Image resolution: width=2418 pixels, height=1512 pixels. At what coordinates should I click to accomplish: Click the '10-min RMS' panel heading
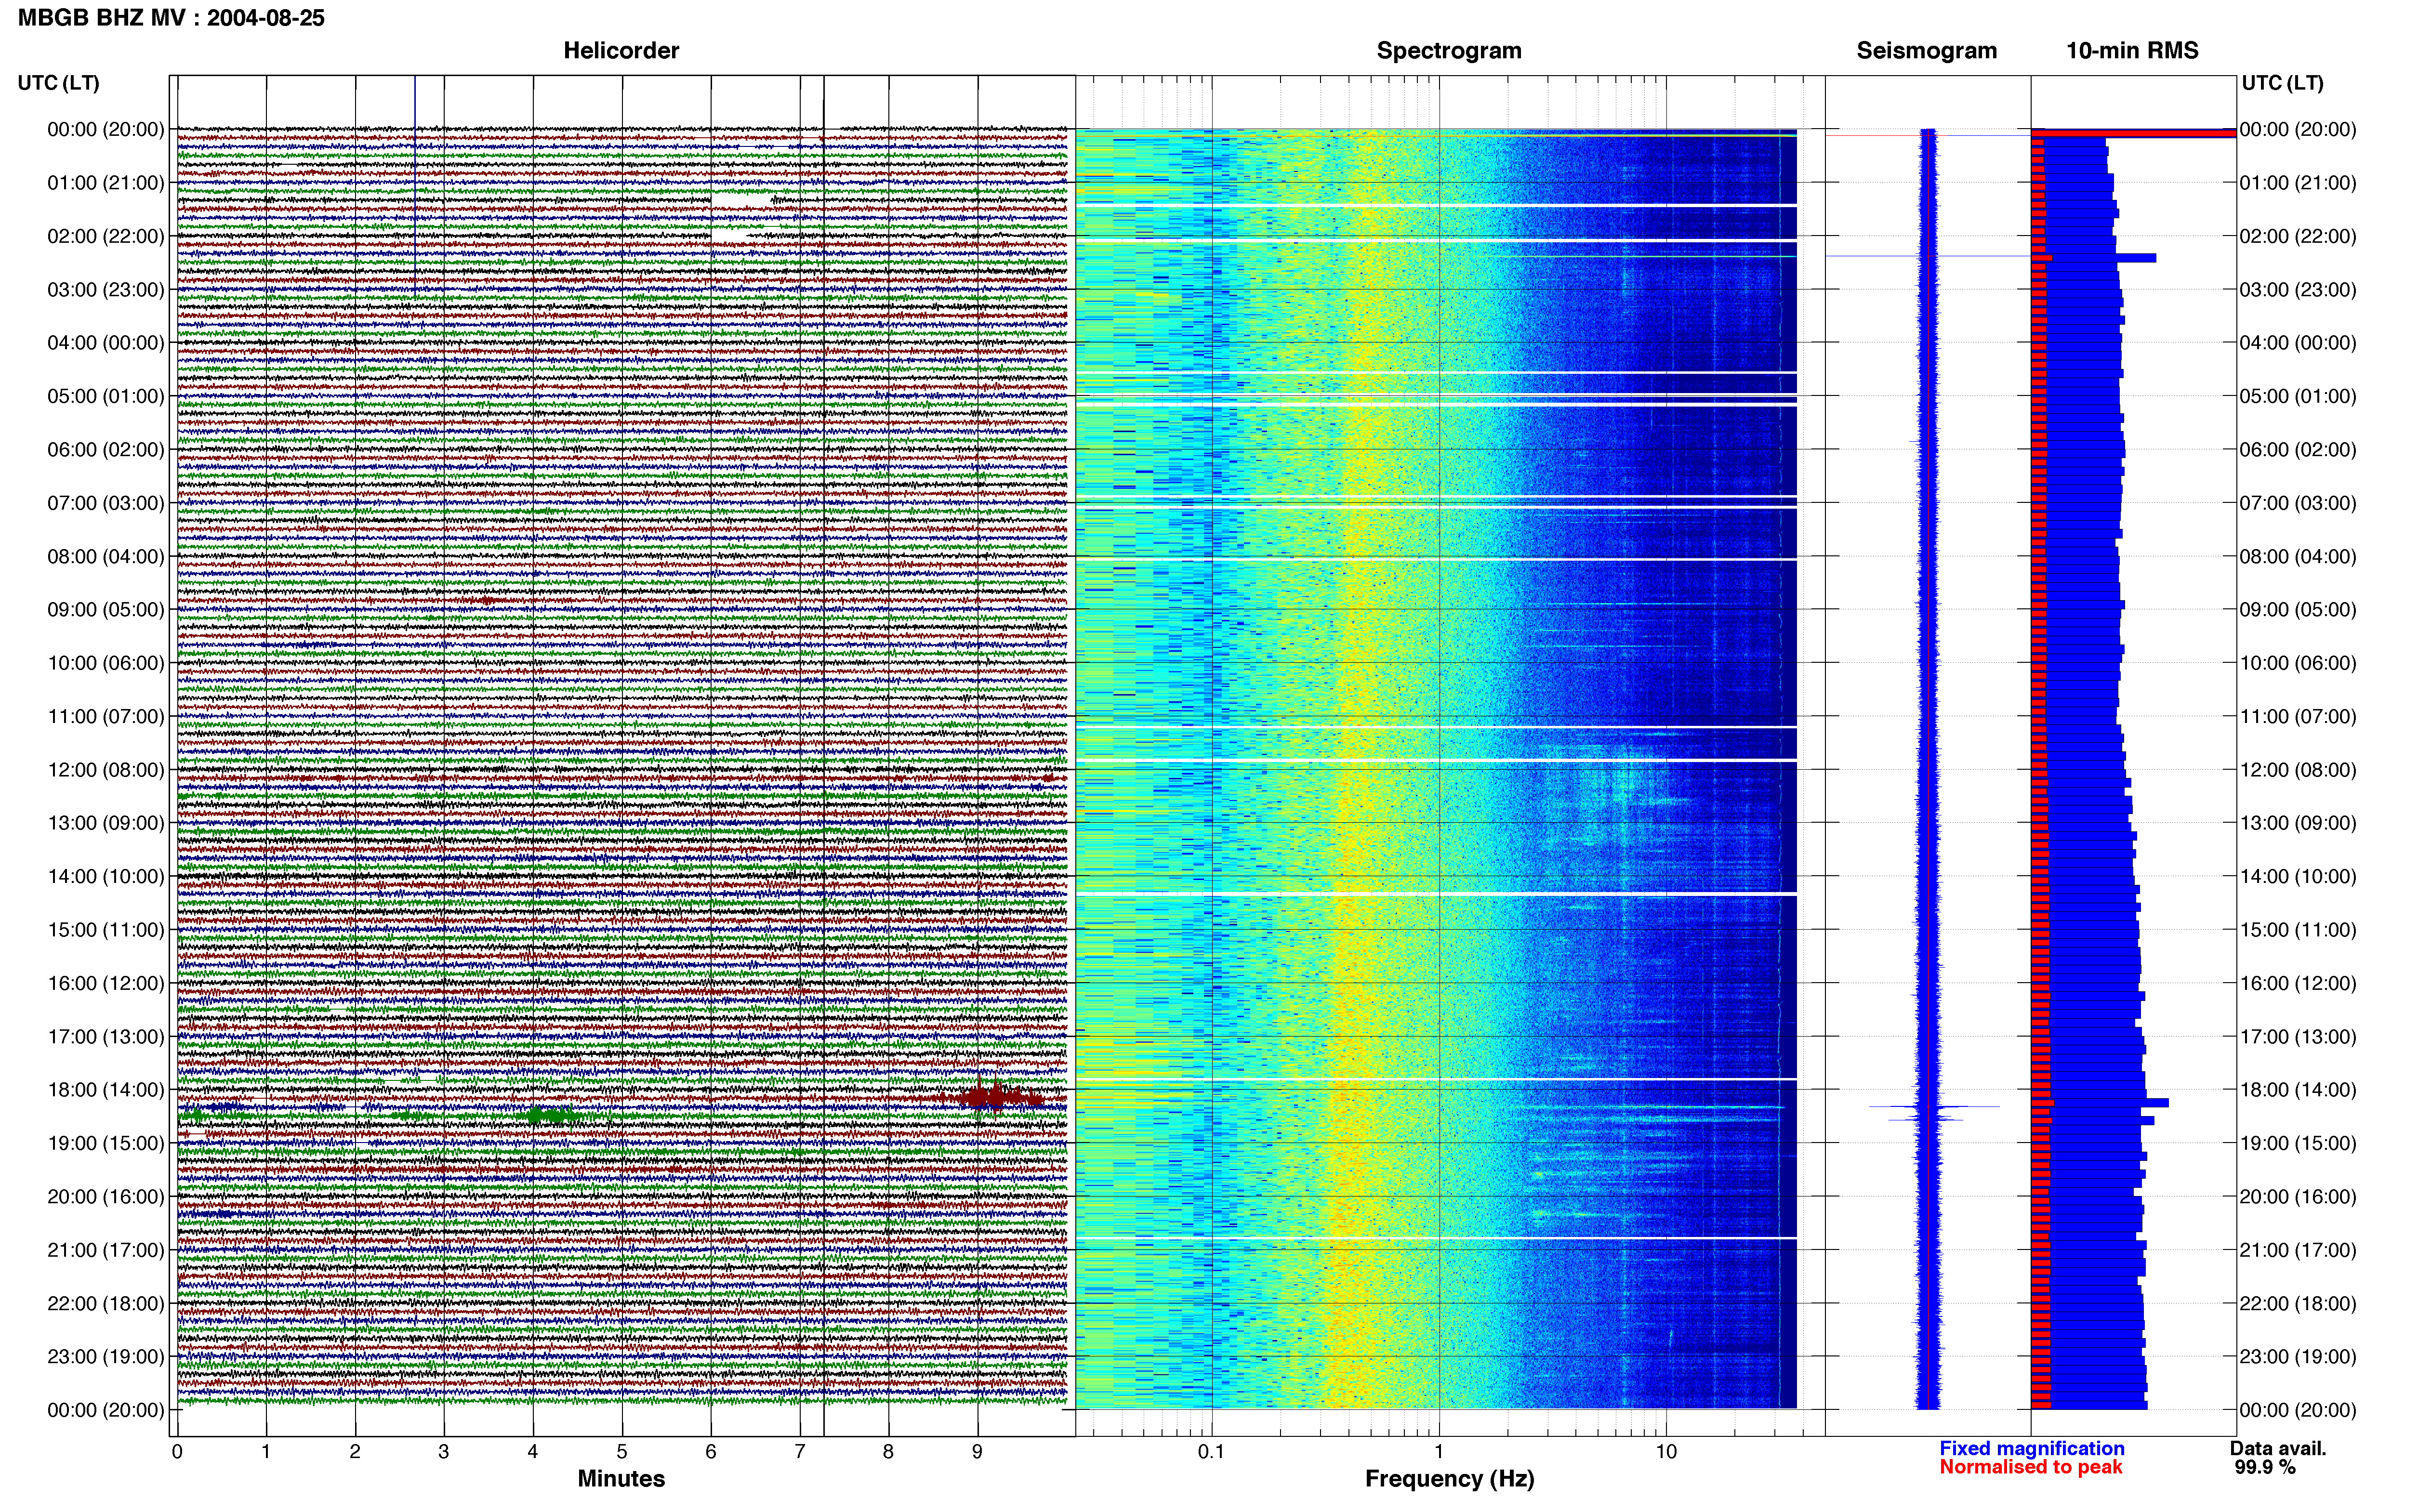[x=2132, y=51]
